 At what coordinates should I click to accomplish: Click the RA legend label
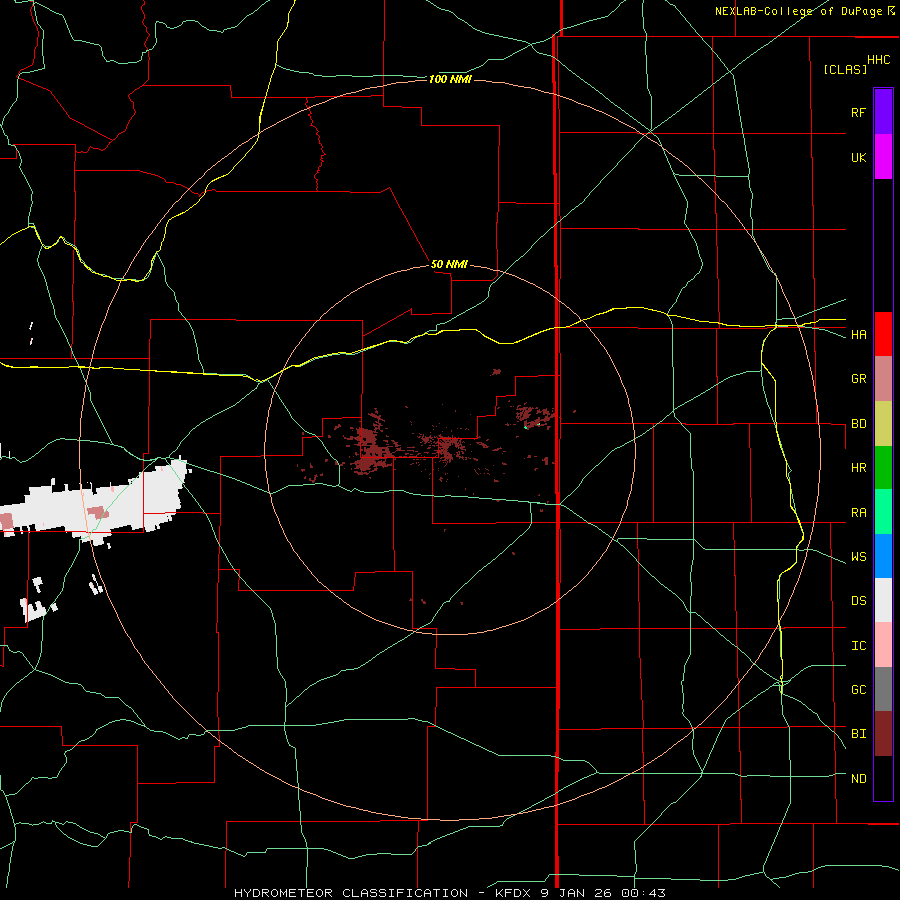[x=858, y=513]
